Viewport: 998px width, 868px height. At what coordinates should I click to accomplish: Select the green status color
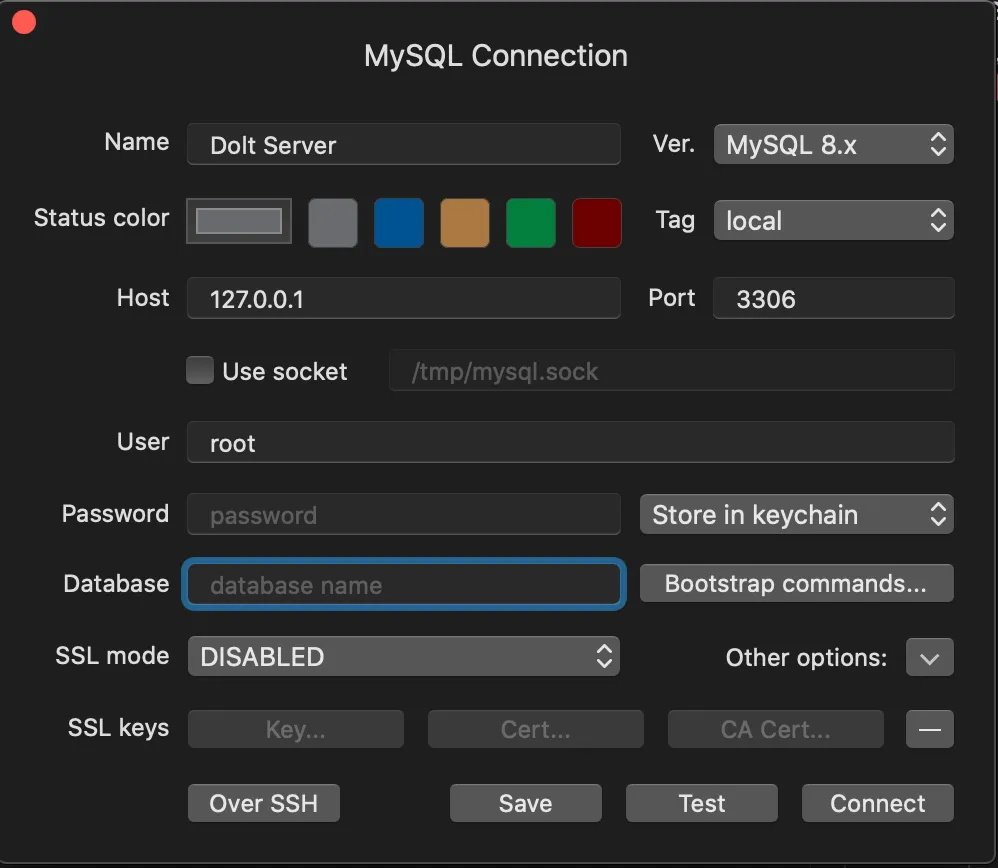pos(531,222)
